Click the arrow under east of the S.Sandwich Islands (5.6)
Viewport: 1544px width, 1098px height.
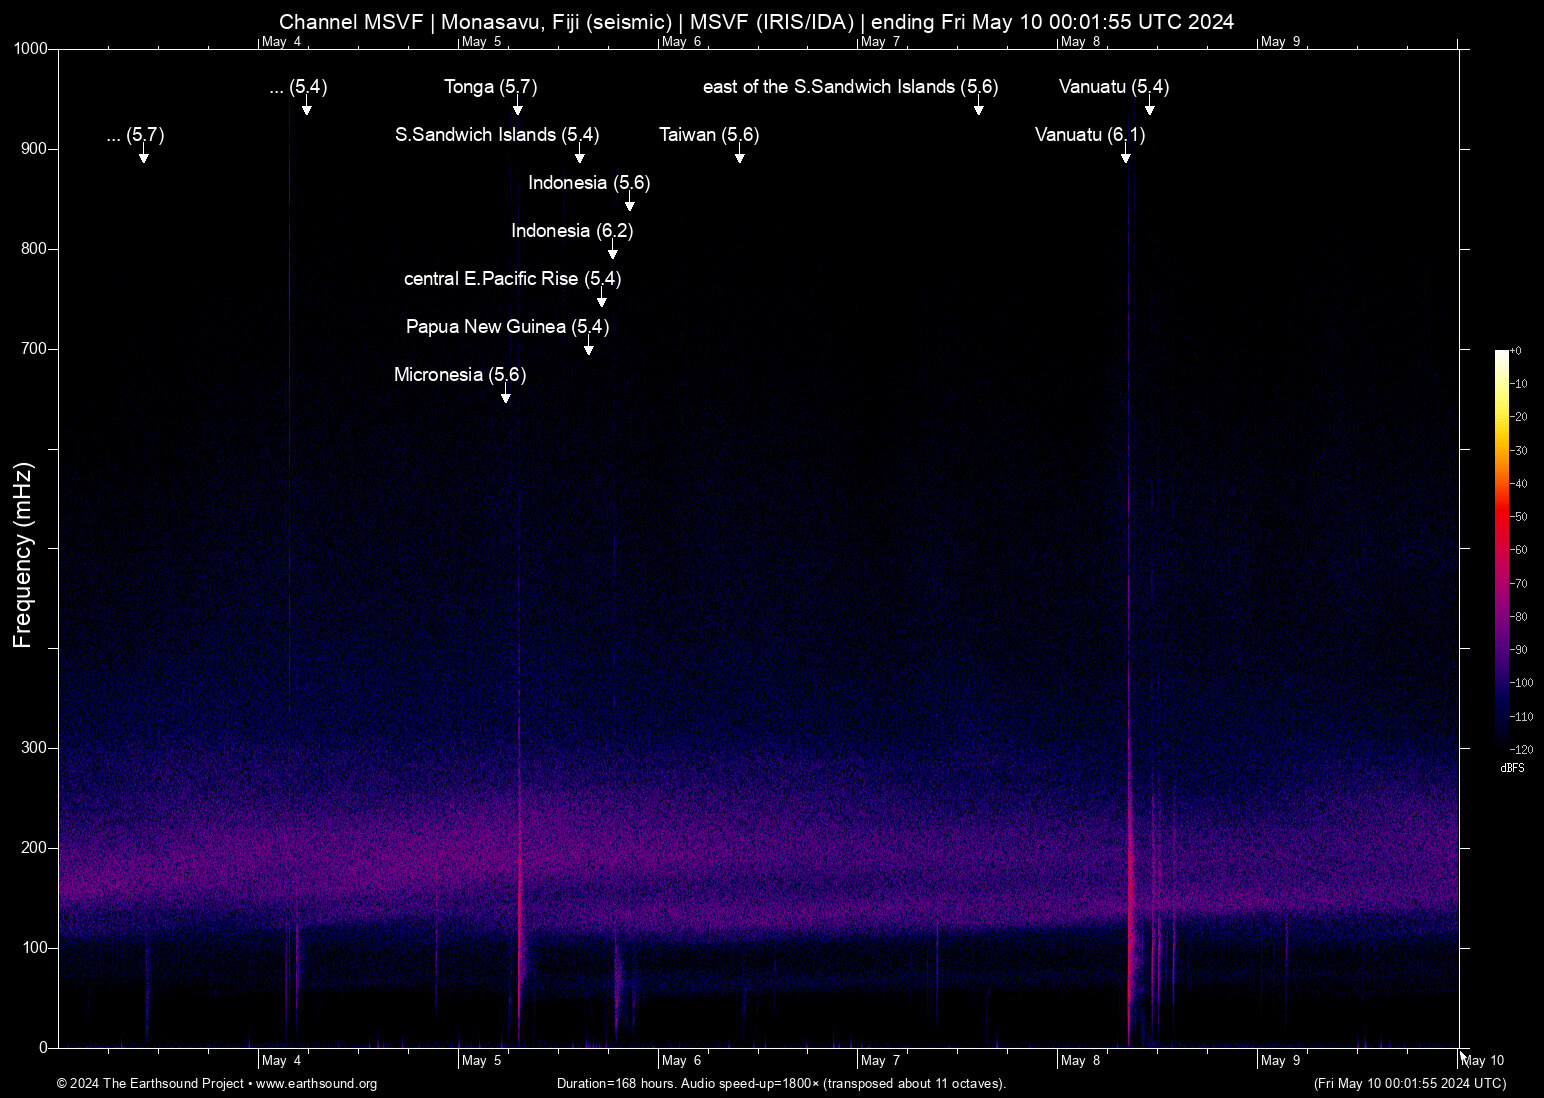978,110
